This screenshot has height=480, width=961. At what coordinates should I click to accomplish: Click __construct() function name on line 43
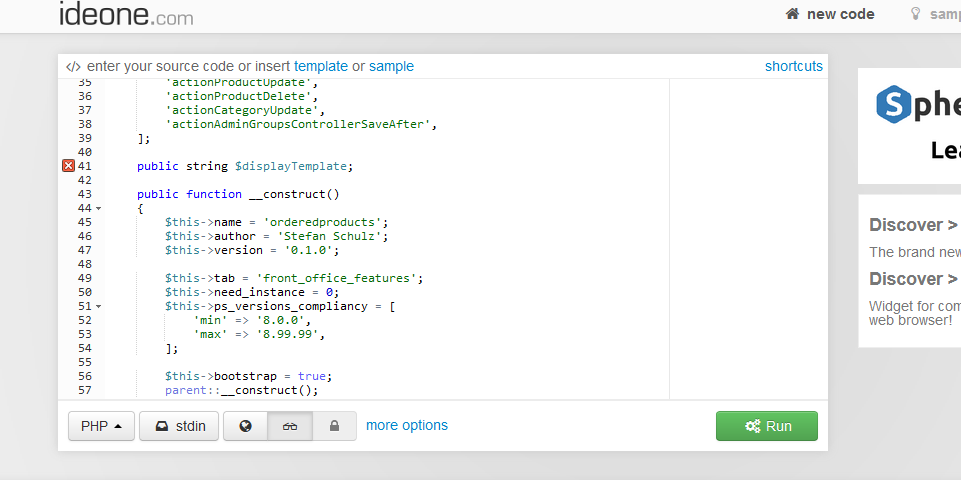(x=294, y=194)
